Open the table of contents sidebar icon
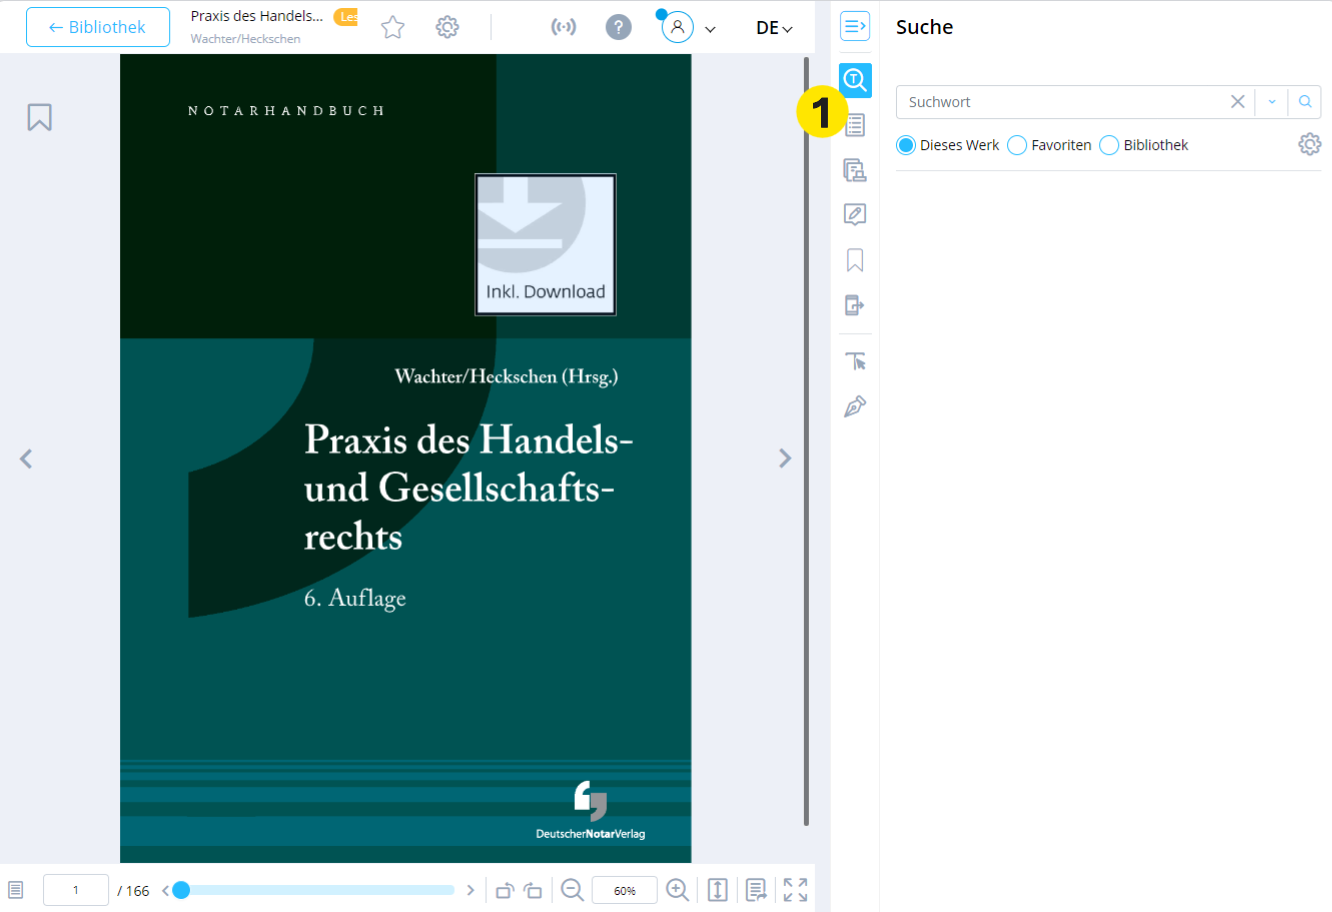Viewport: 1332px width, 912px height. pos(855,125)
